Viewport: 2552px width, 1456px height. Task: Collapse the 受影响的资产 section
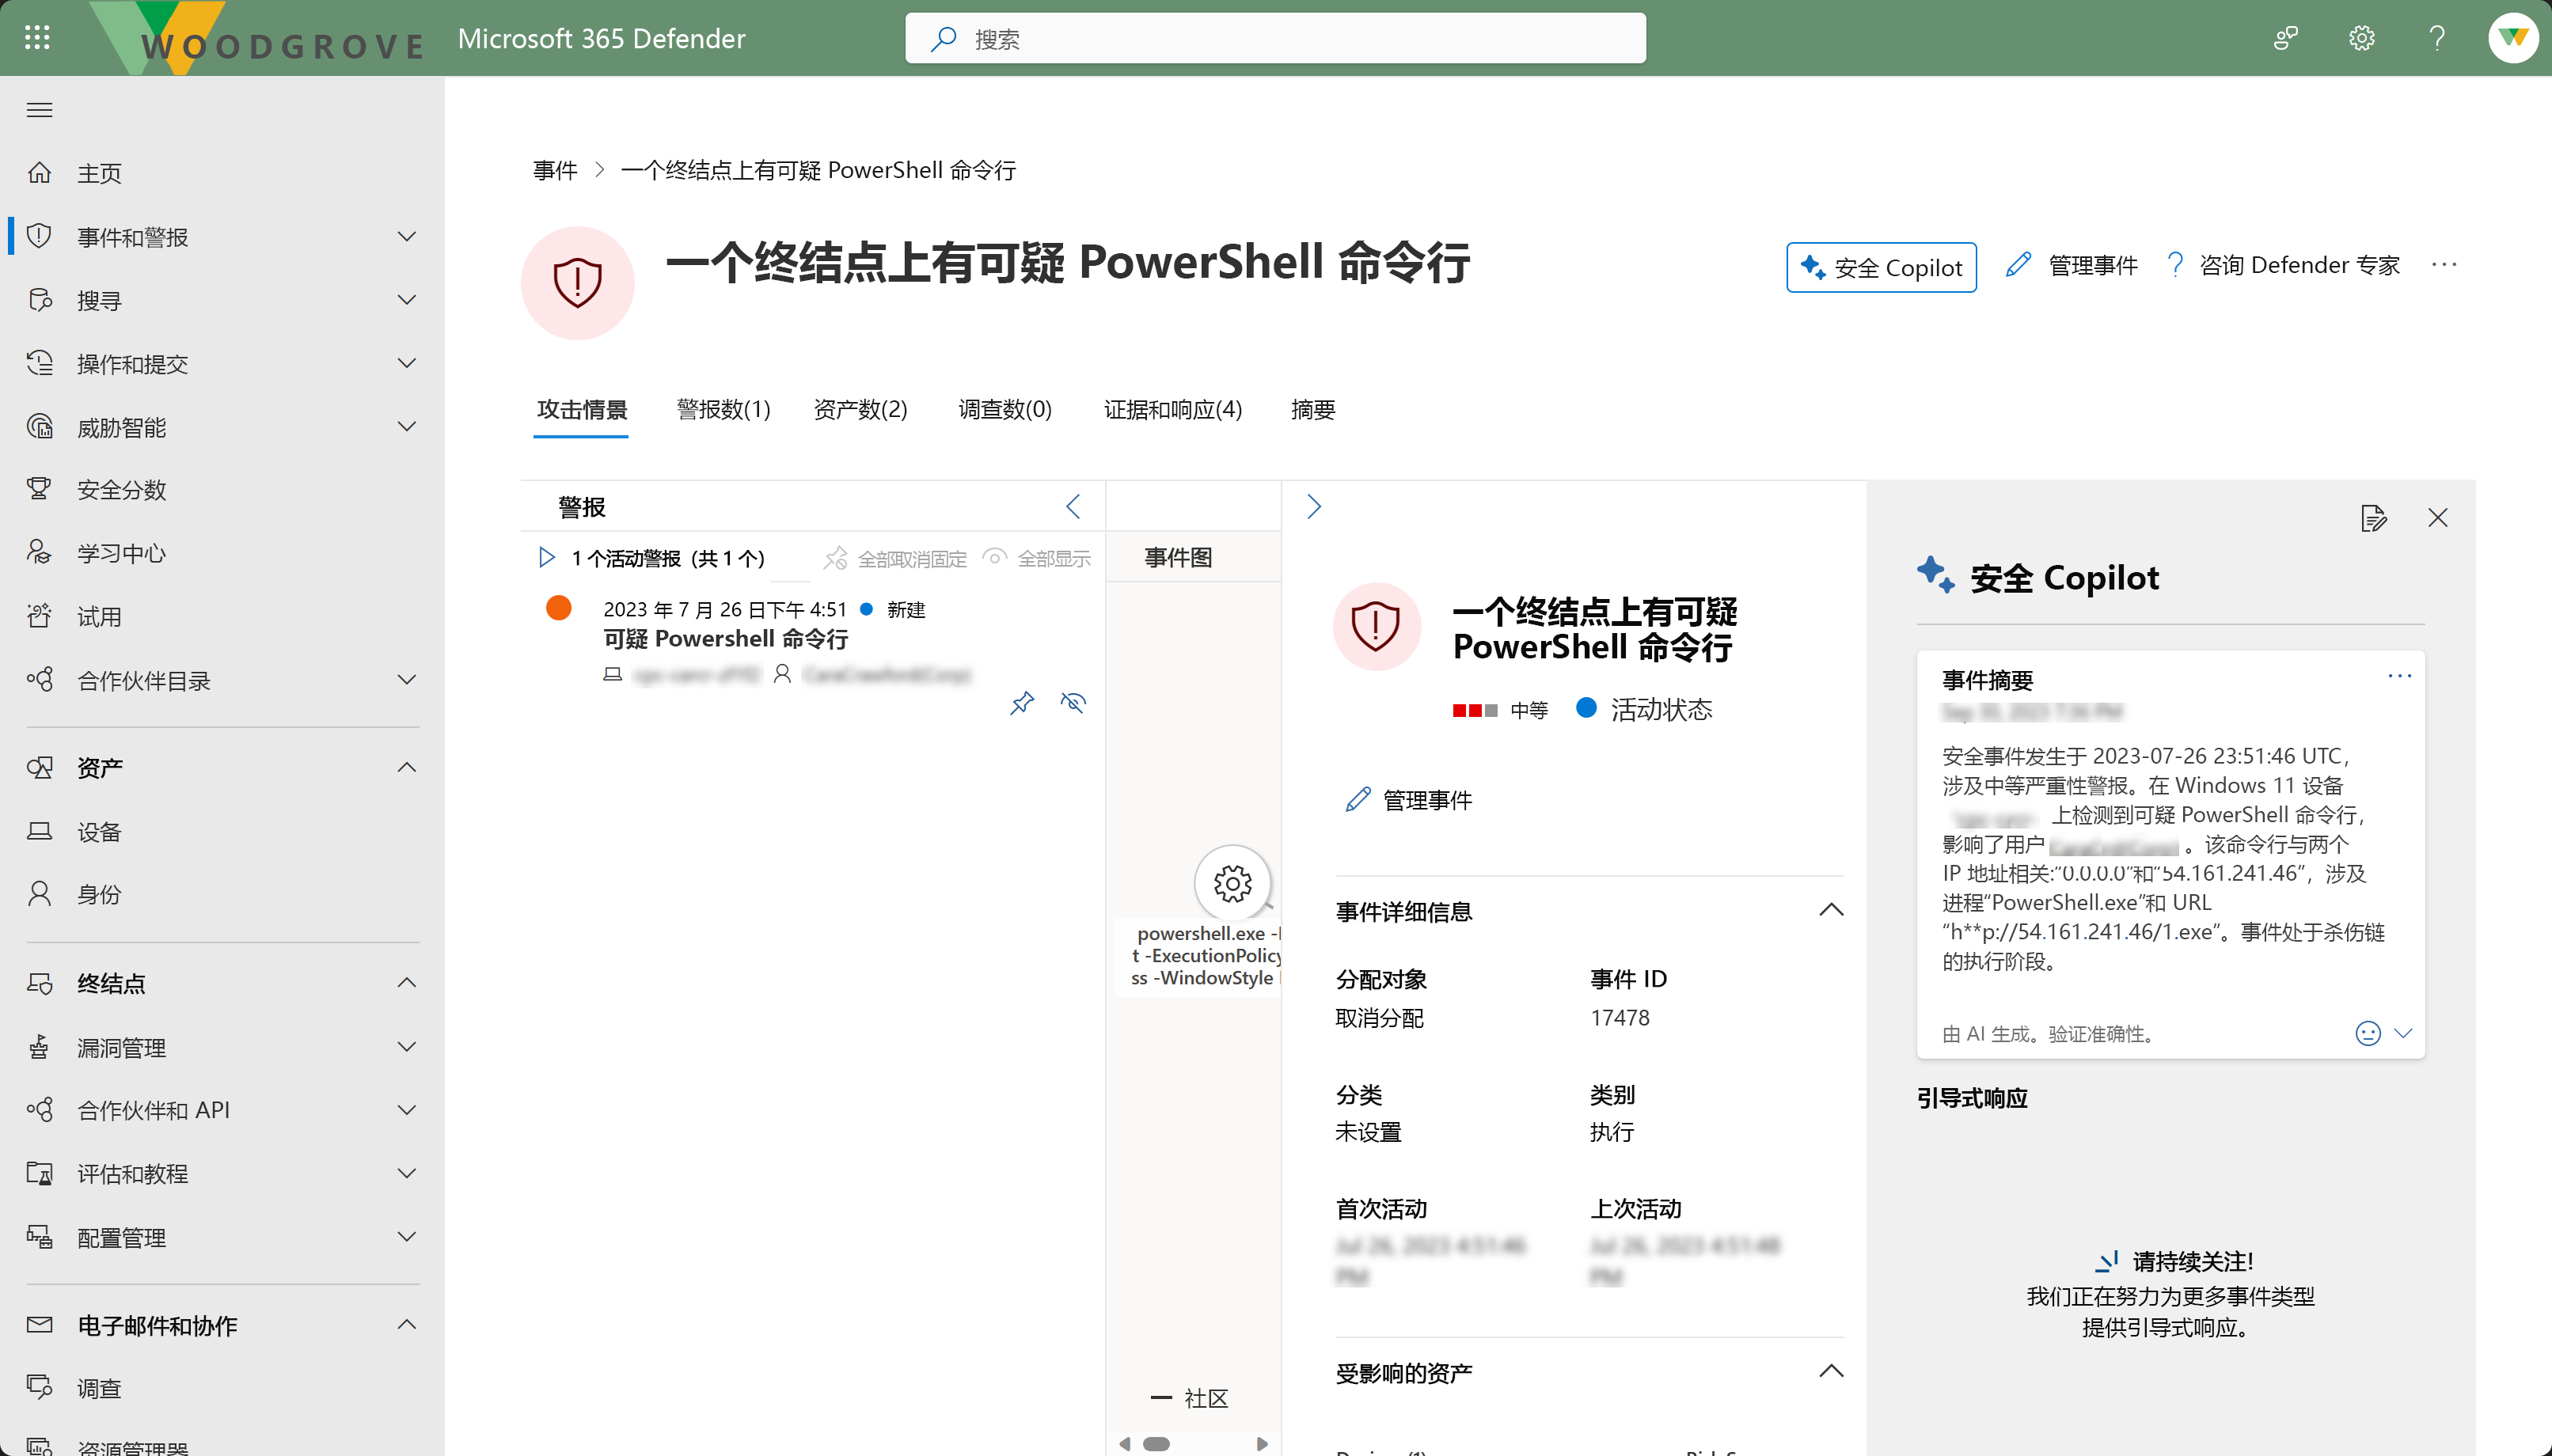[1830, 1372]
